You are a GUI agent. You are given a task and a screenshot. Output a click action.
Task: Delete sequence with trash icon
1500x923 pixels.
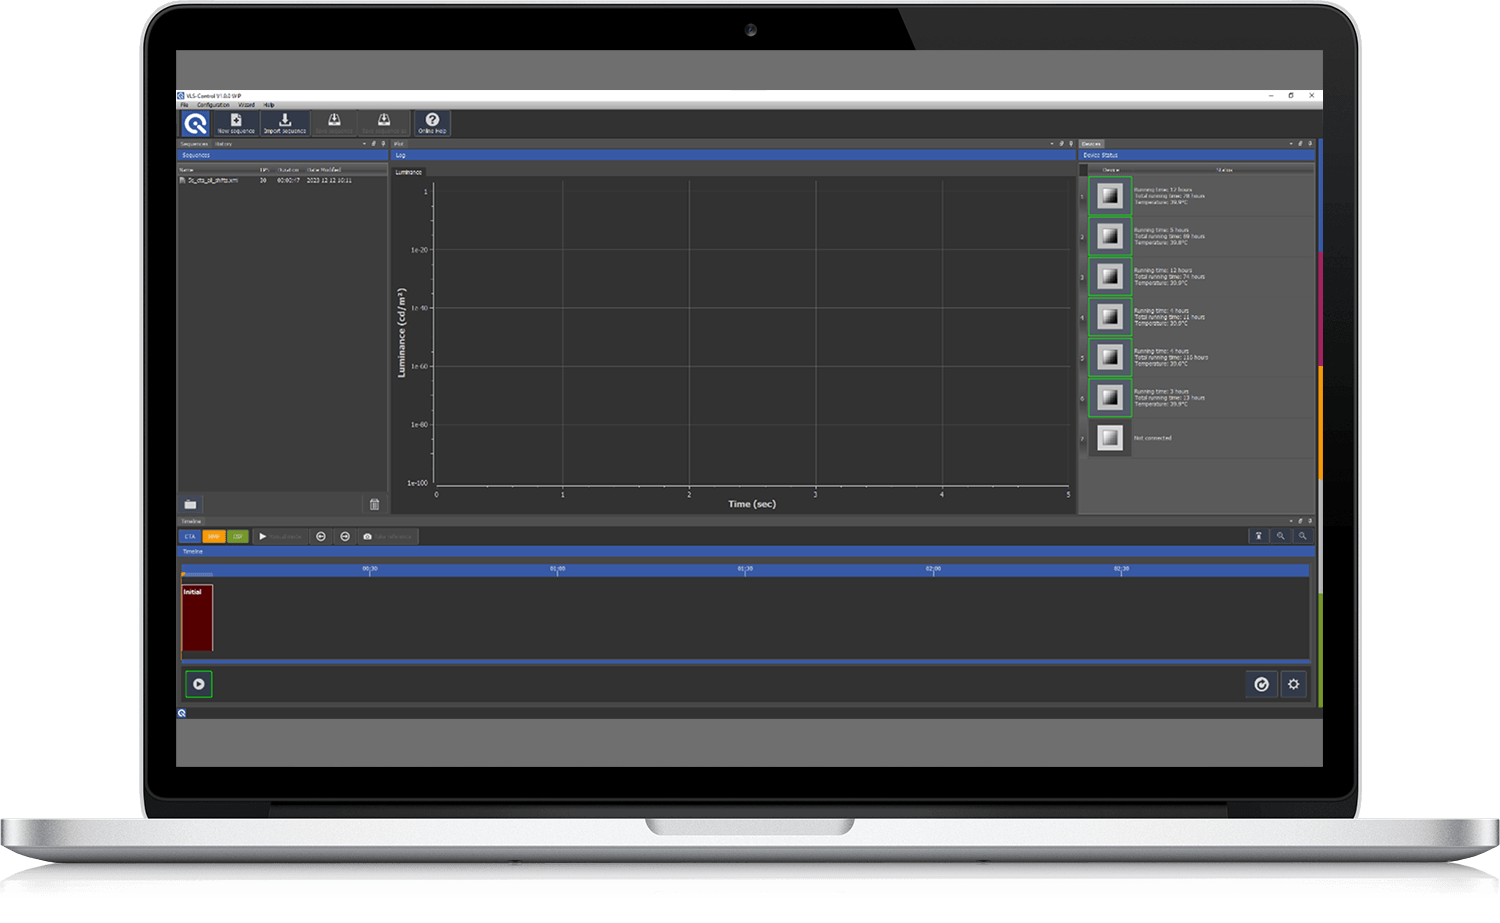[x=375, y=505]
